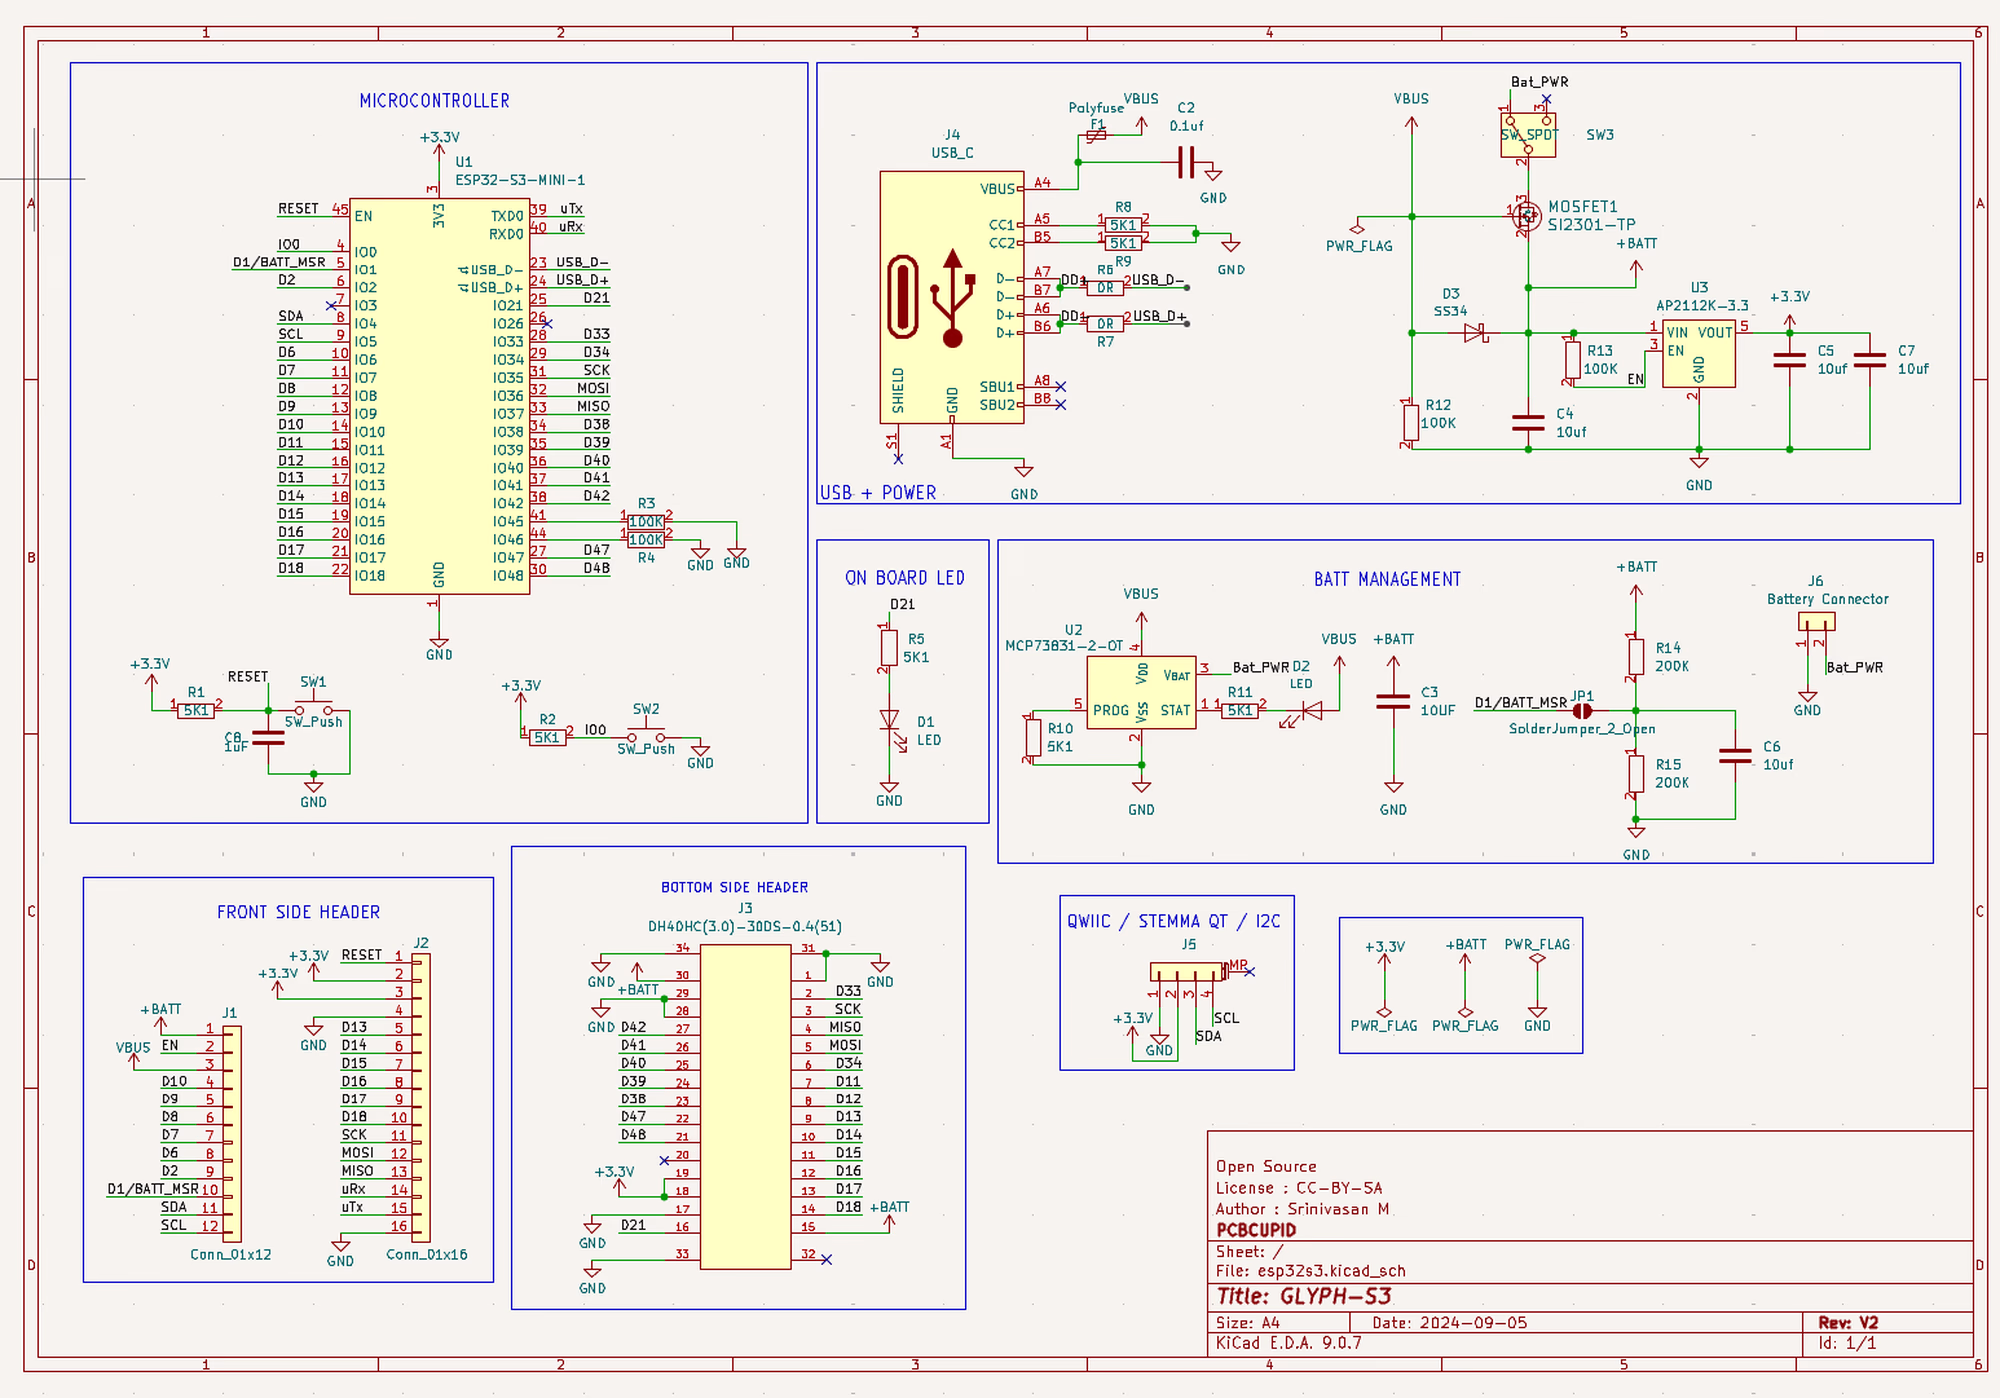Click the Bat_PWR label above SW3
The width and height of the screenshot is (2000, 1398).
pyautogui.click(x=1539, y=82)
